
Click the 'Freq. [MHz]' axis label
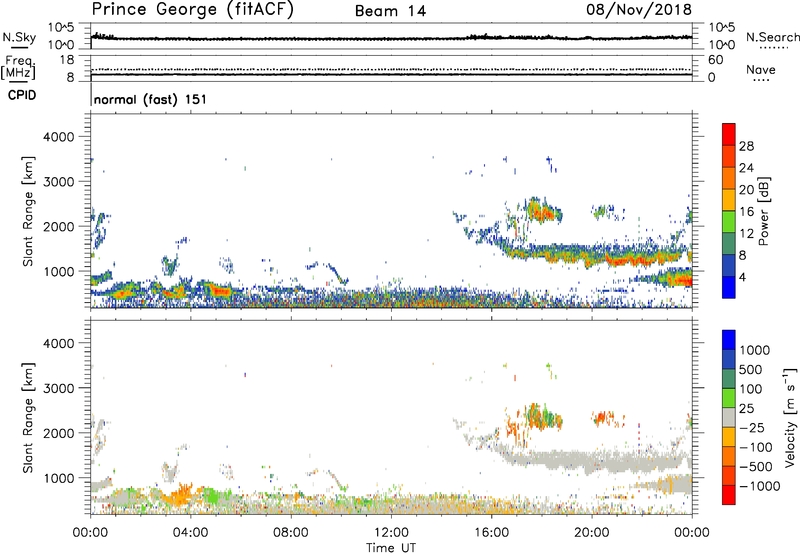click(18, 67)
